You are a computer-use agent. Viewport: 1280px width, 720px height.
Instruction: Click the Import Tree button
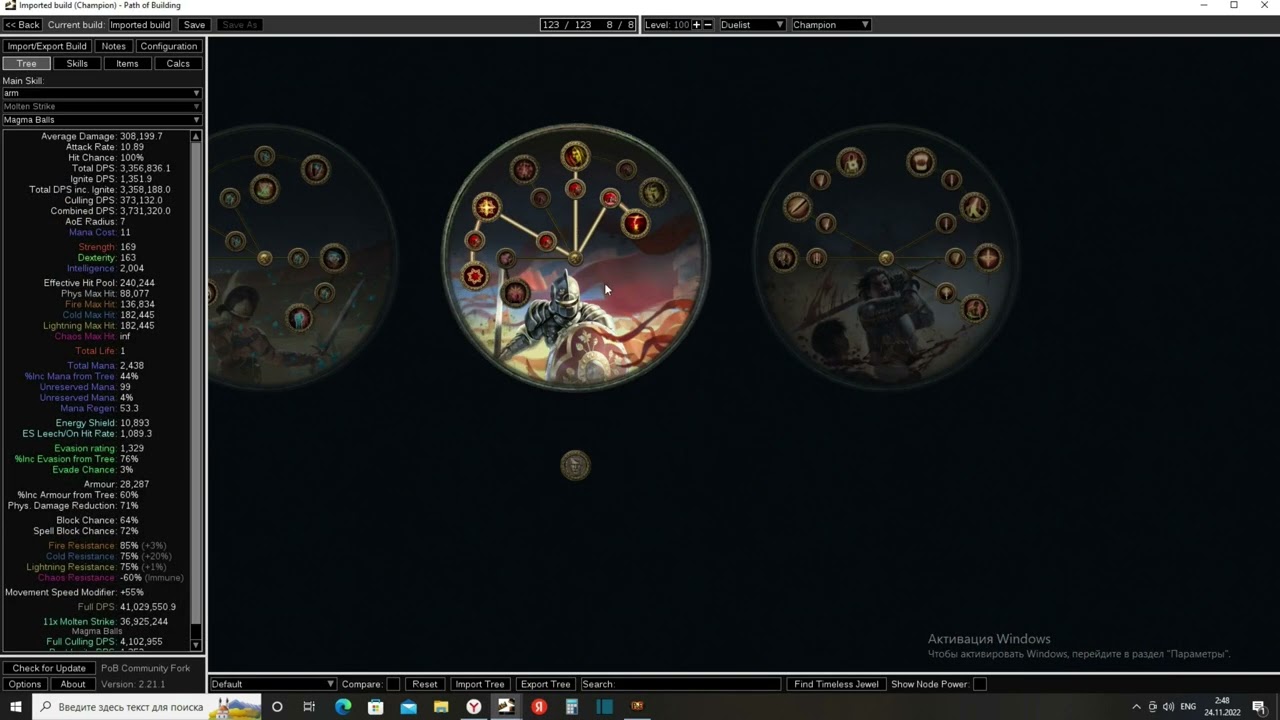(480, 684)
